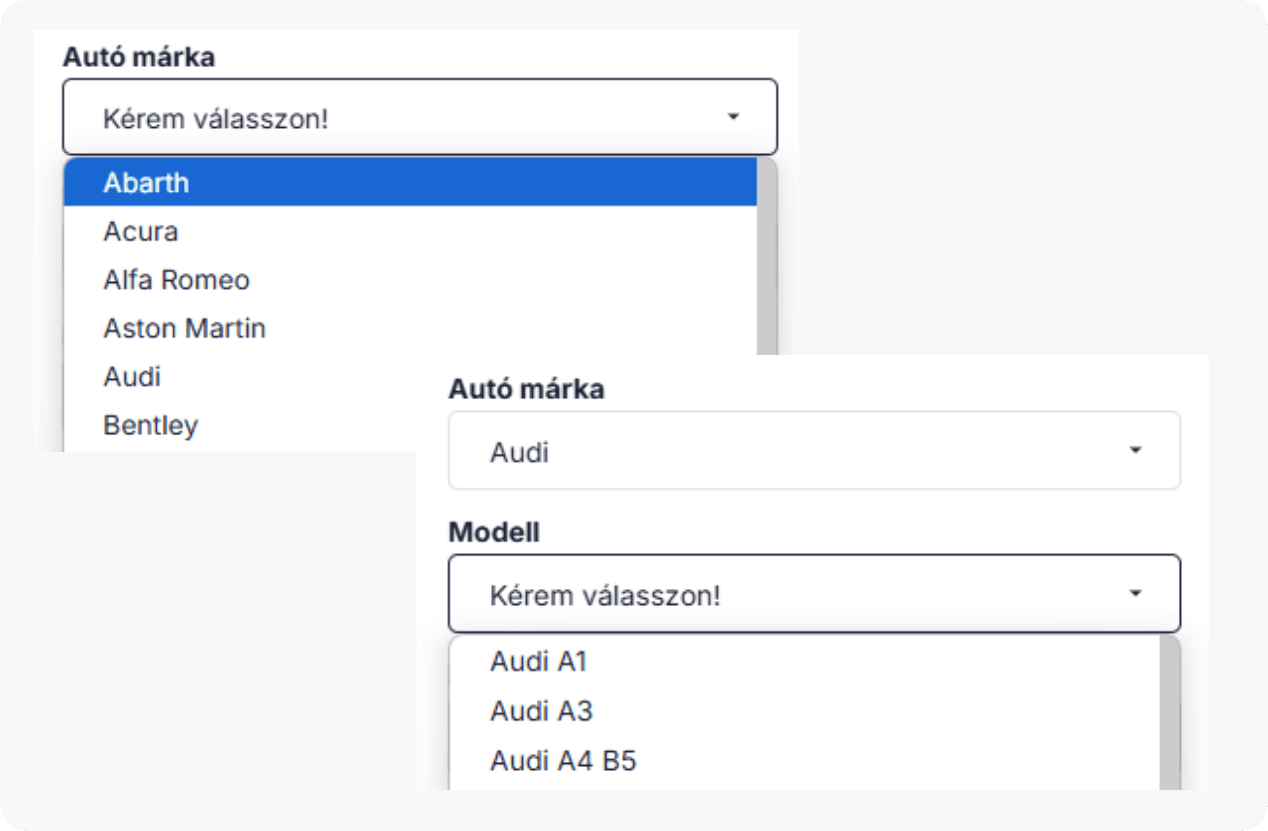Pick Alfa Romeo from the car brands
This screenshot has width=1268, height=831.
point(176,280)
